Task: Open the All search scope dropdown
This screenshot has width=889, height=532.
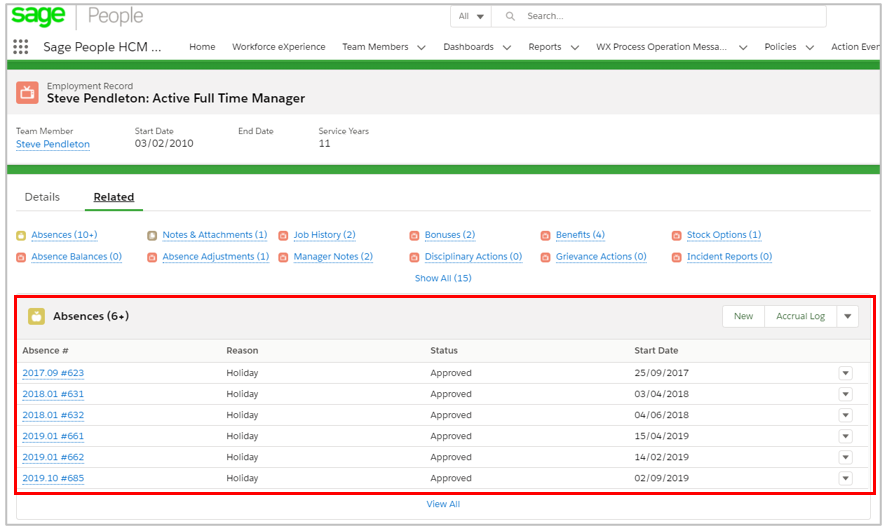Action: [471, 16]
